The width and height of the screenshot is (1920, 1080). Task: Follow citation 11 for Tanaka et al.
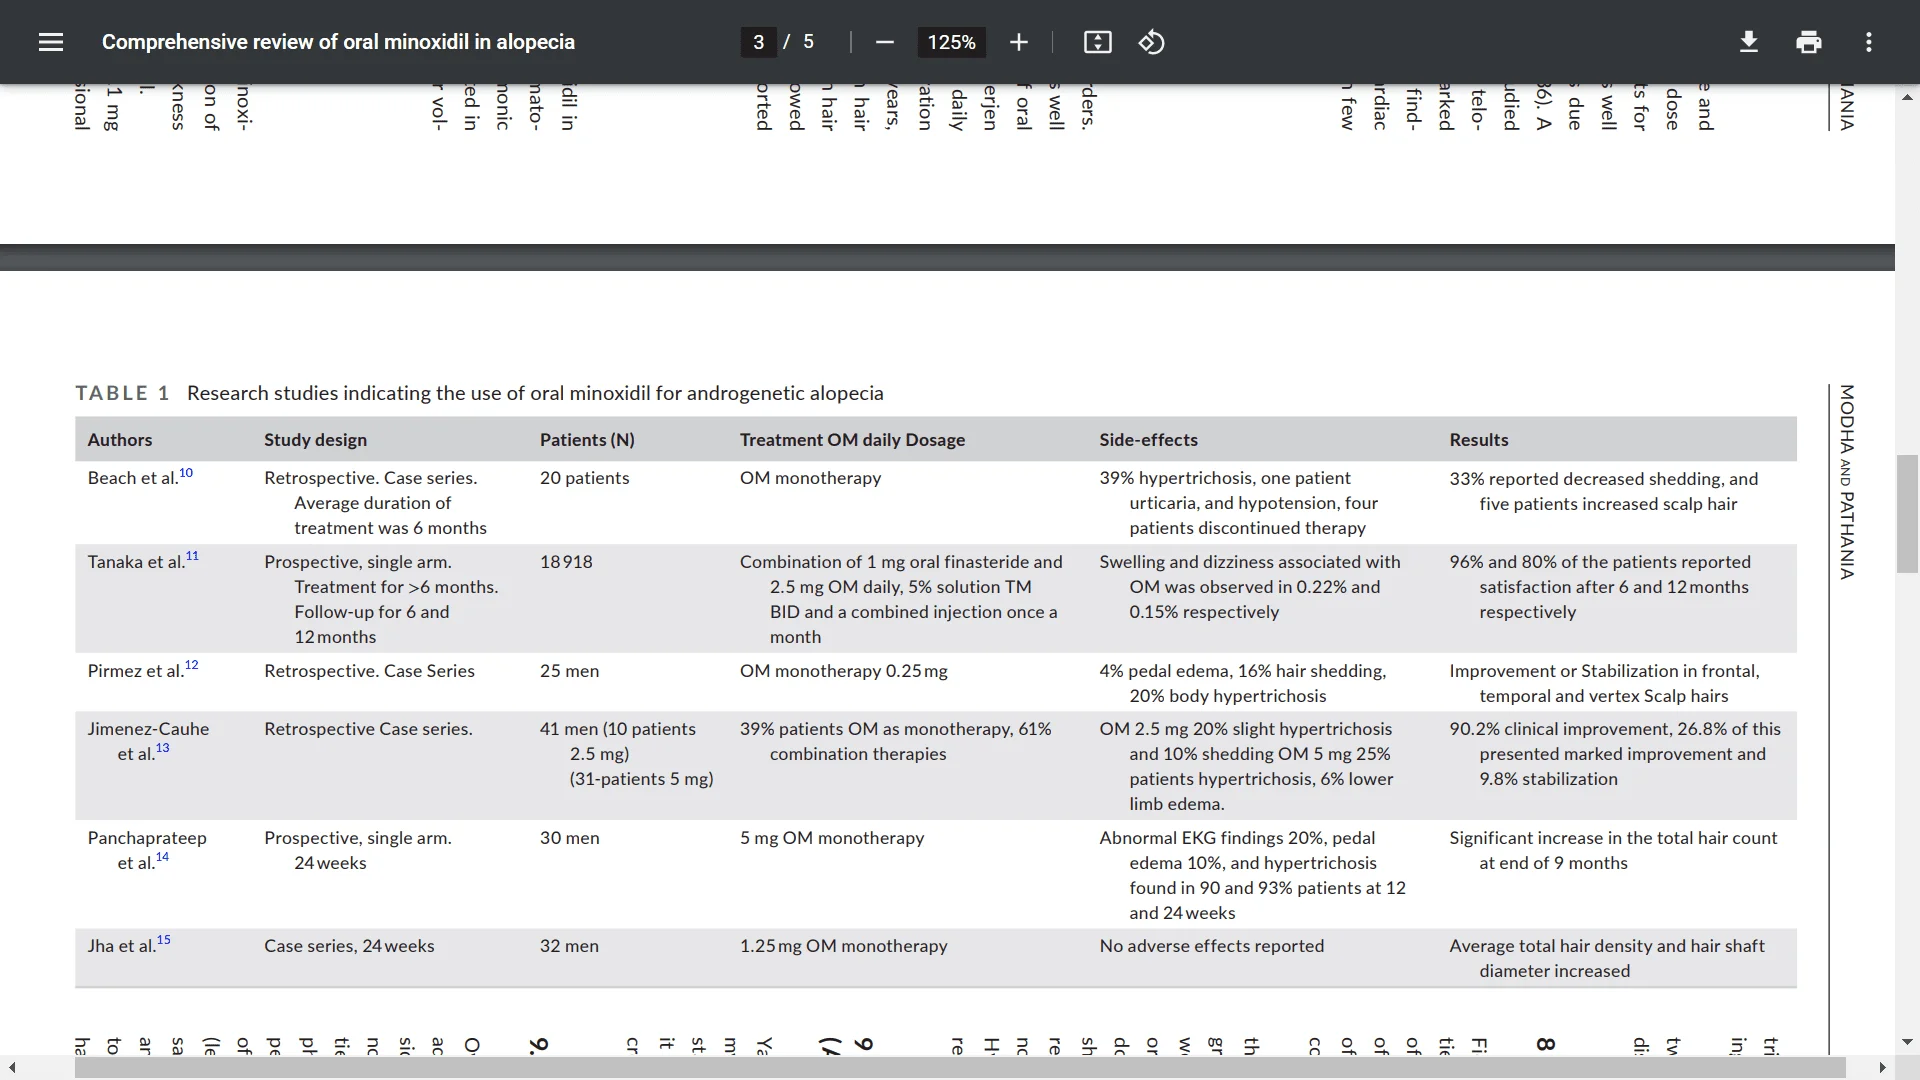click(192, 556)
